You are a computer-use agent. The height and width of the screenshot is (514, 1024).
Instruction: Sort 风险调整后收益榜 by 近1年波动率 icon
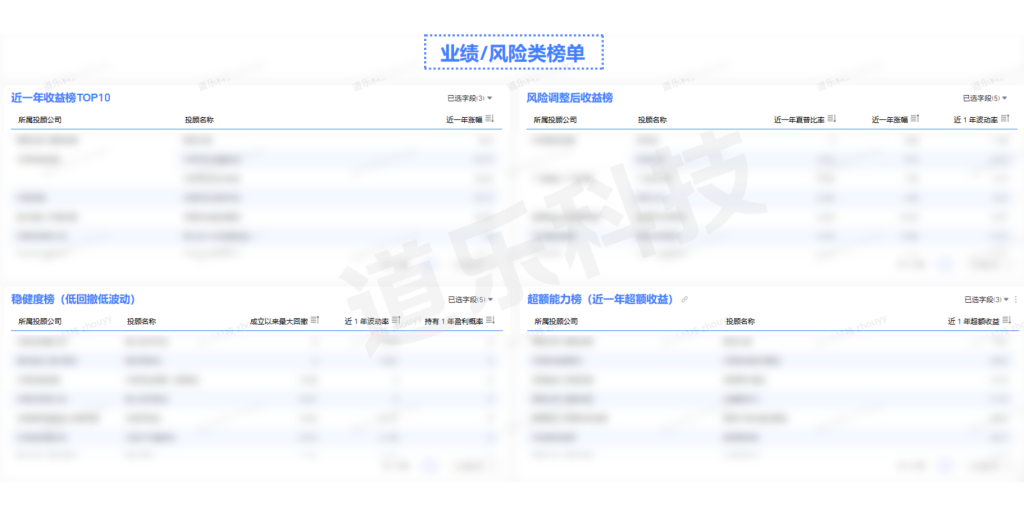click(1005, 119)
